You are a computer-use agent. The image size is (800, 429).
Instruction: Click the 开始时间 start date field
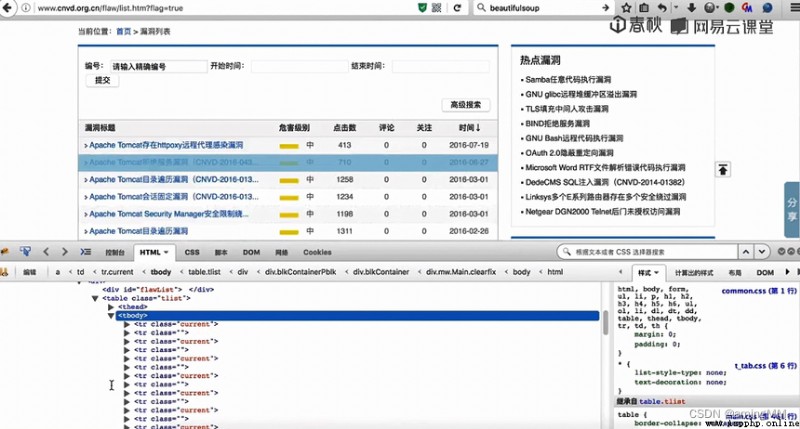299,66
